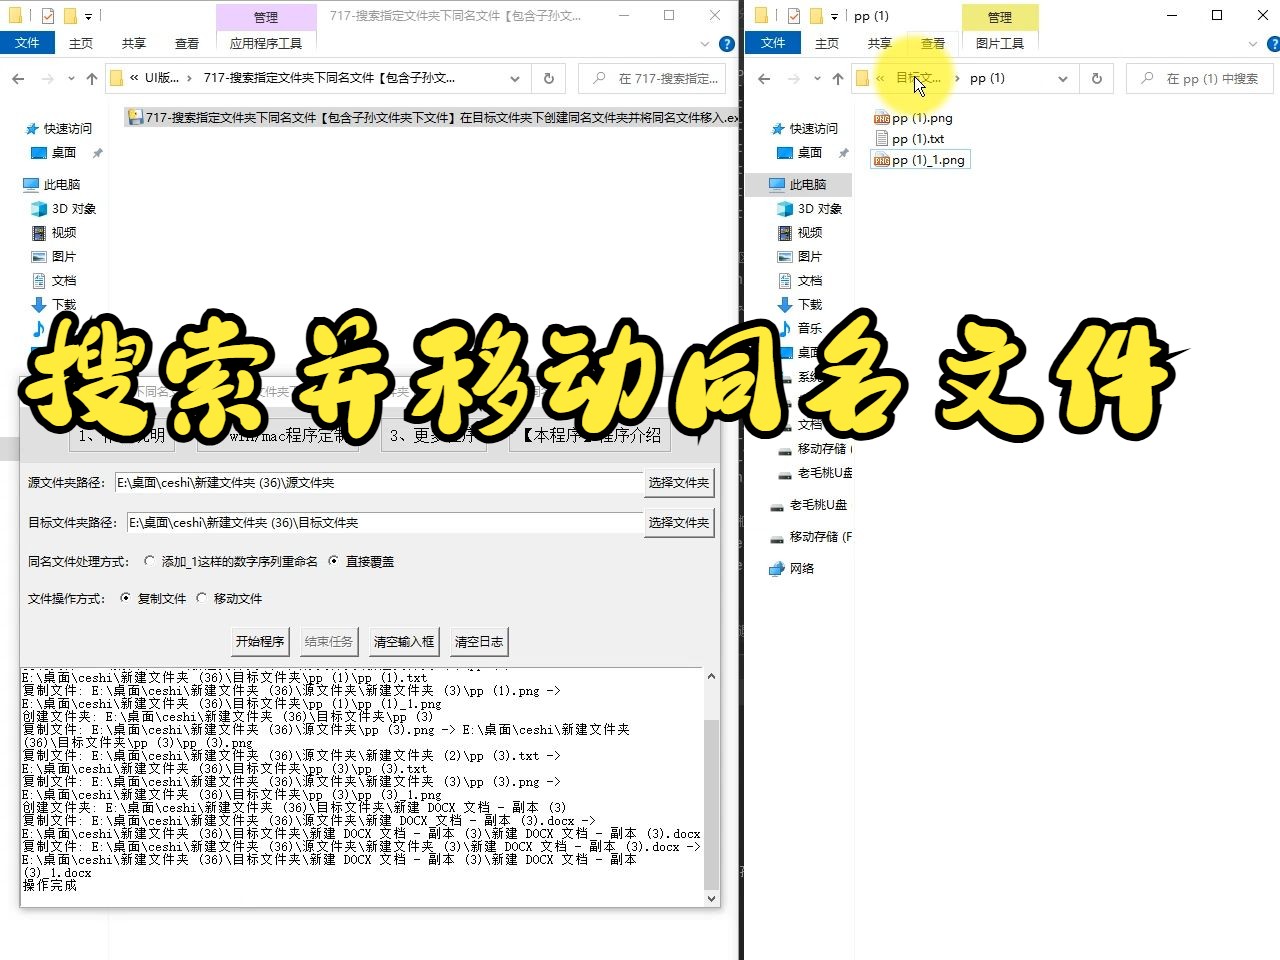Select 此电脑 in right window sidebar
Viewport: 1280px width, 960px height.
pos(798,184)
